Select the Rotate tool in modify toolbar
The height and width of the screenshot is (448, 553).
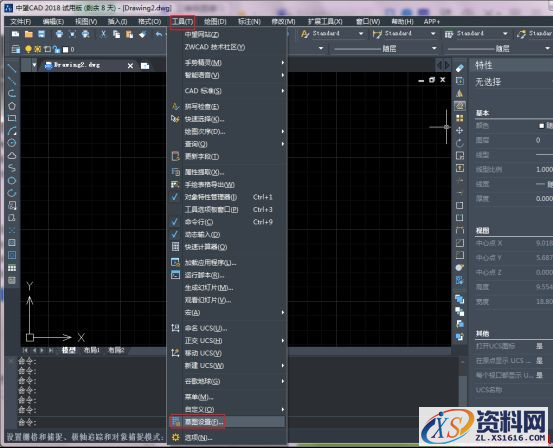(460, 143)
